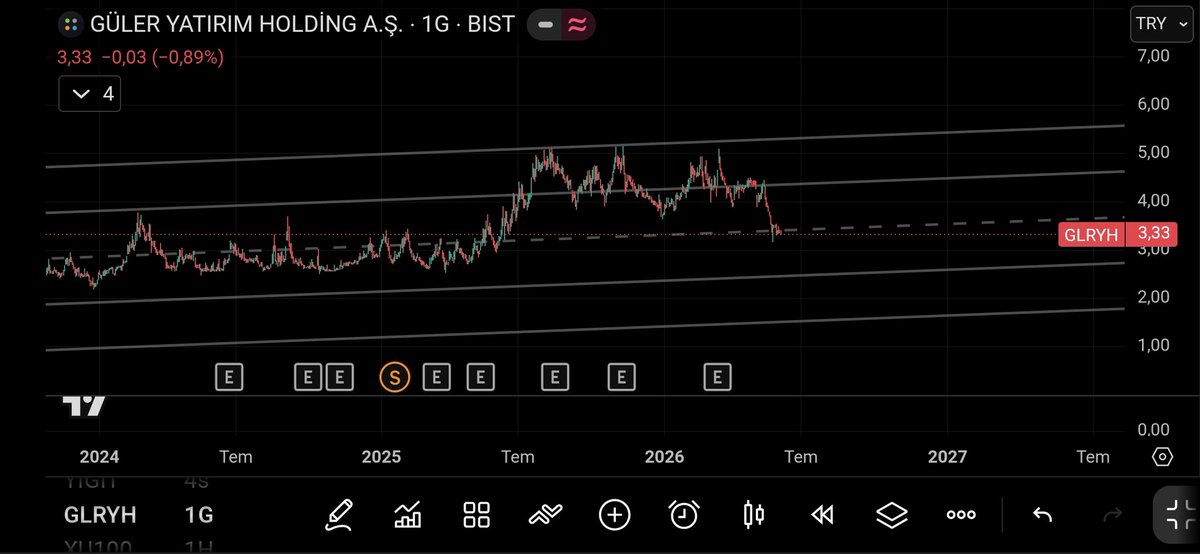Viewport: 1200px width, 554px height.
Task: Redo the action arrow icon
Action: tap(1112, 515)
